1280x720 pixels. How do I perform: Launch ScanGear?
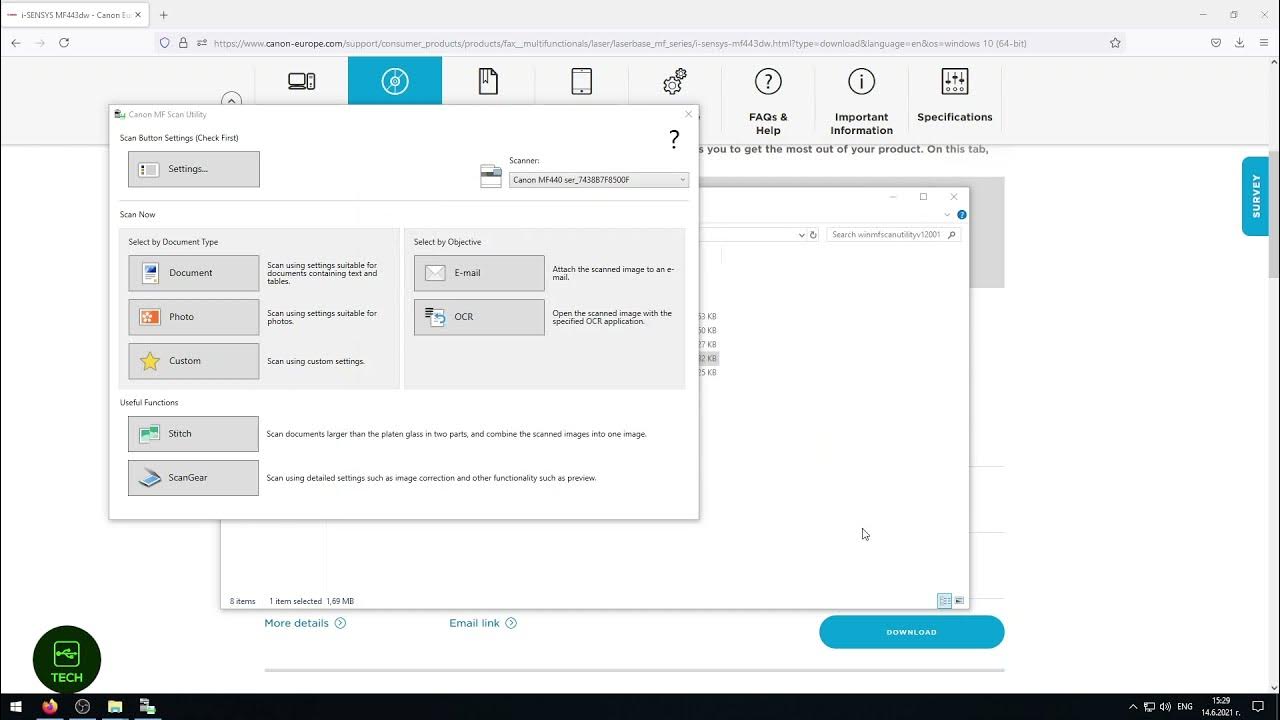(x=193, y=478)
